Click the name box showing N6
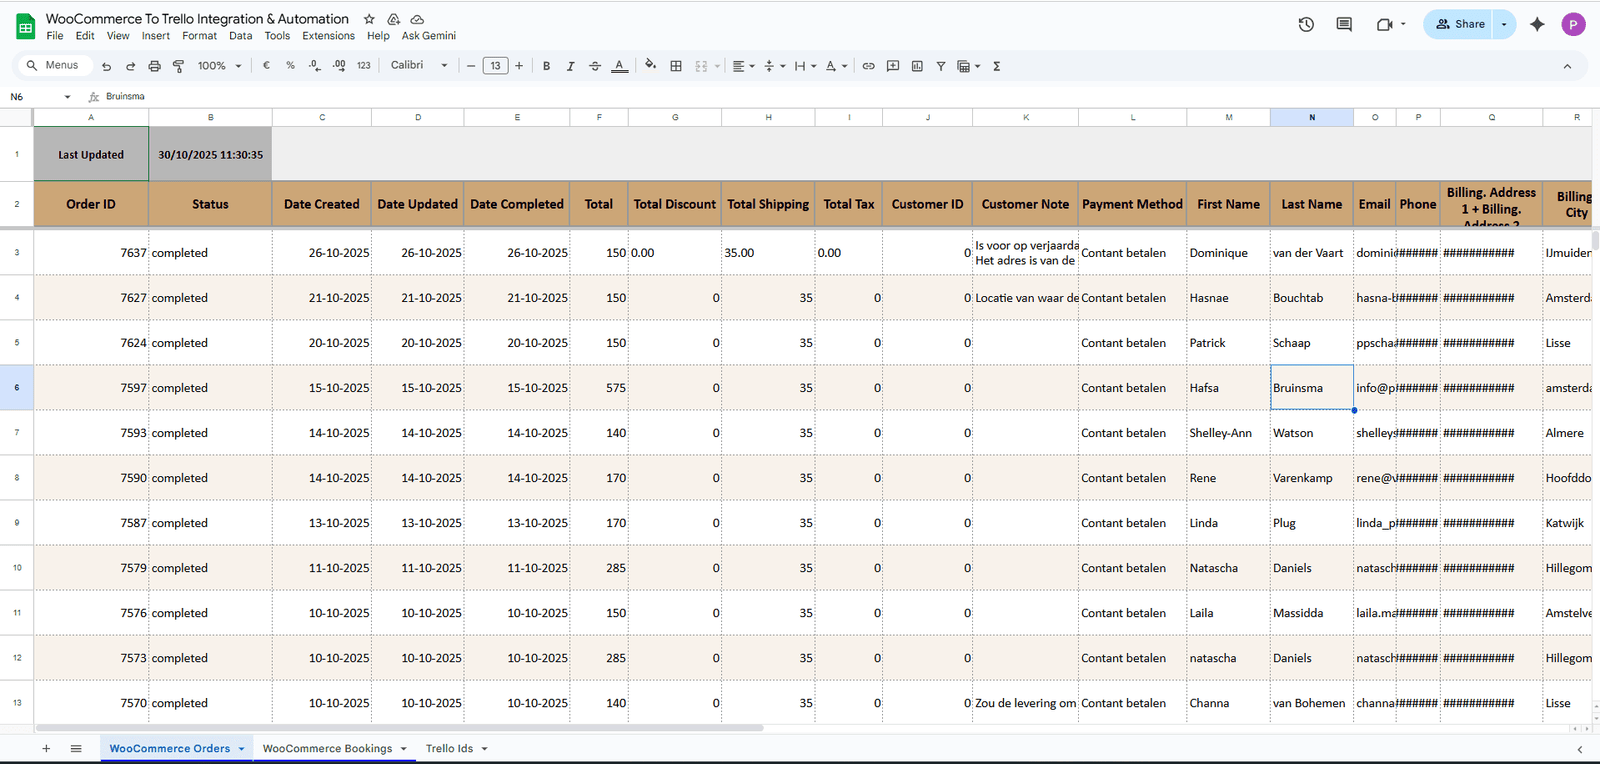This screenshot has width=1600, height=764. [39, 97]
